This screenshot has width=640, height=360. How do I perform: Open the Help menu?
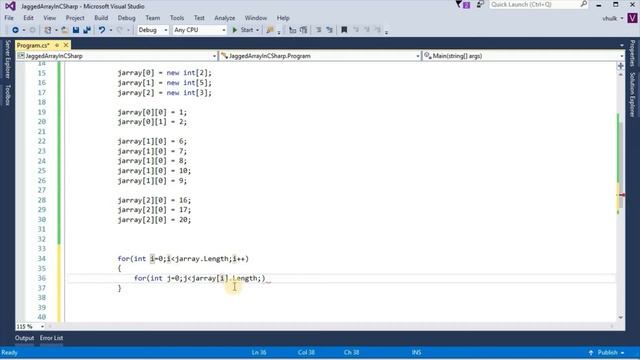pos(283,18)
